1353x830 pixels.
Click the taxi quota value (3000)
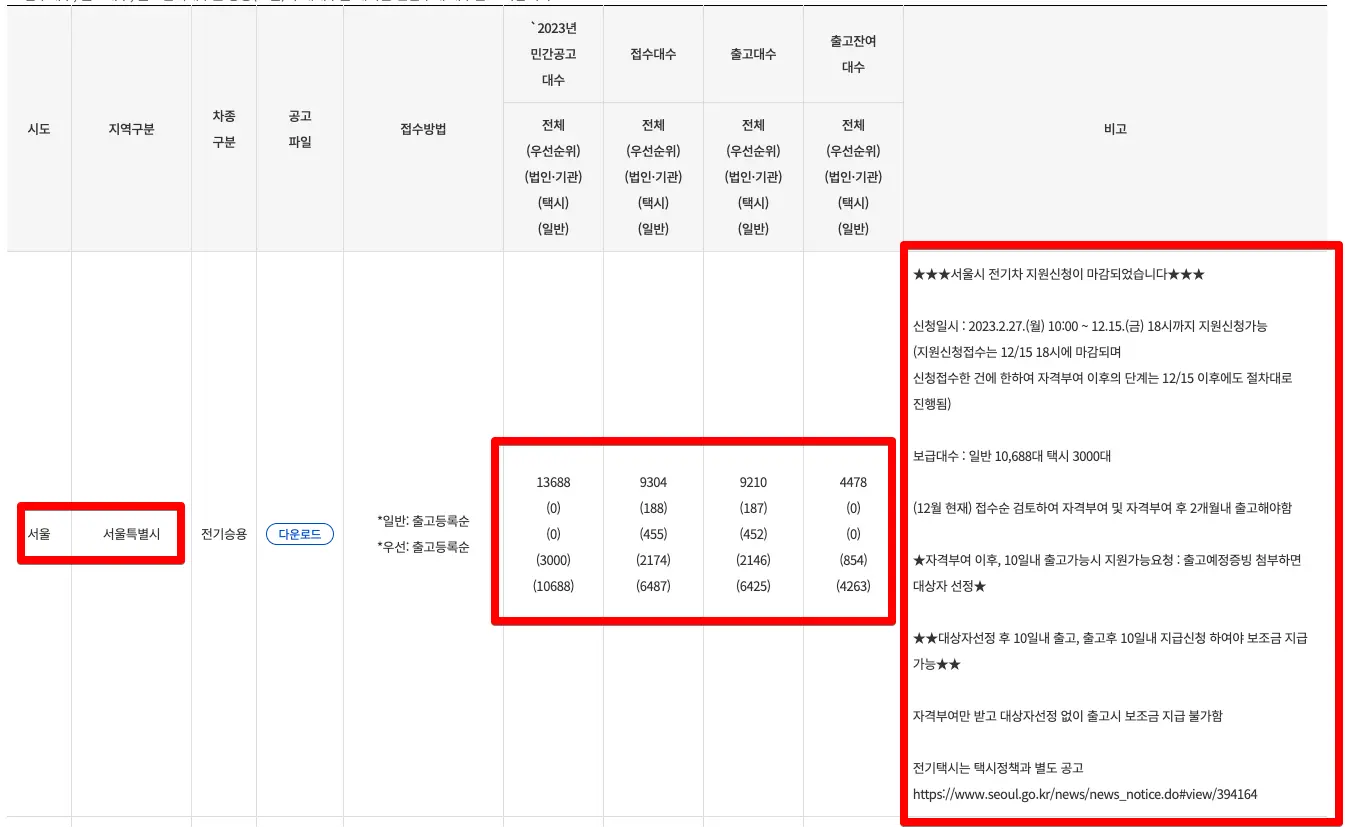(553, 560)
